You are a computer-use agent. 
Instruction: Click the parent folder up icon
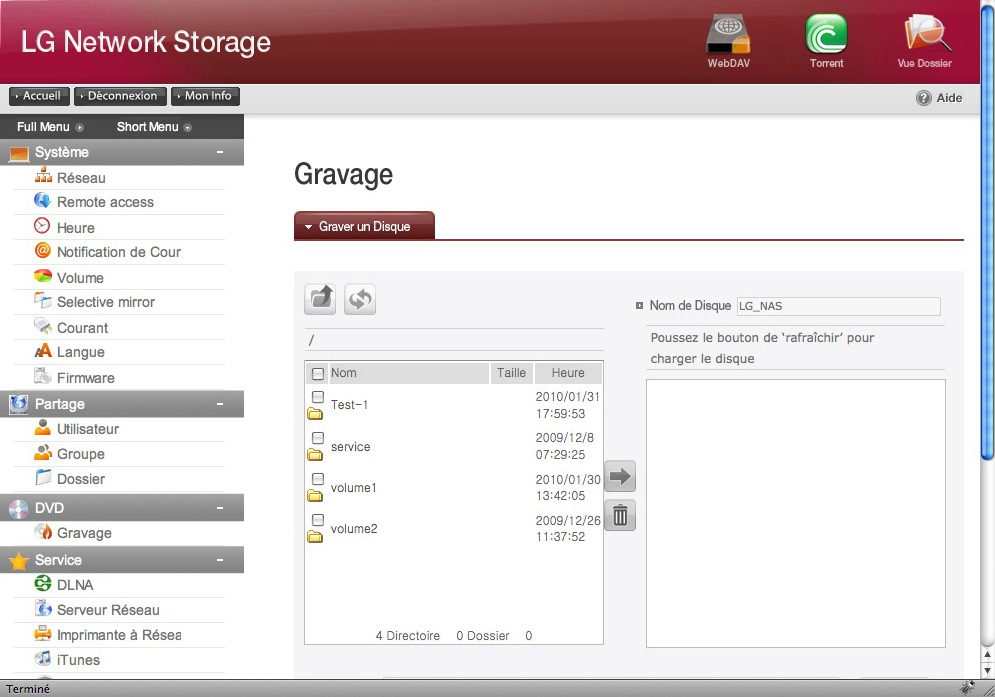pyautogui.click(x=320, y=299)
